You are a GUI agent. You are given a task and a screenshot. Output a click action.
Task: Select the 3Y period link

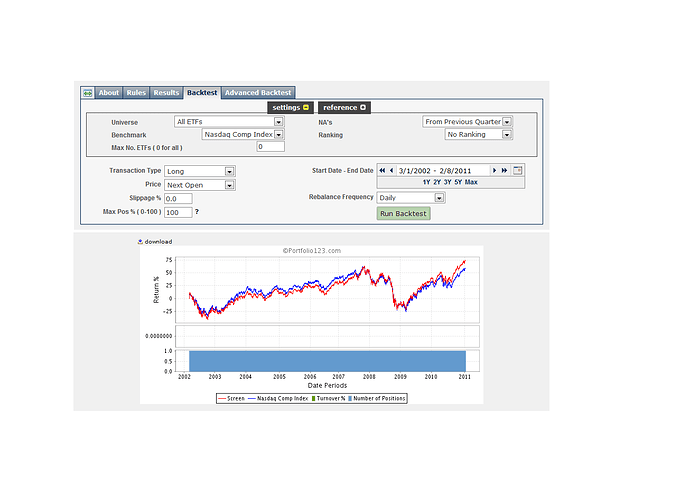point(448,182)
